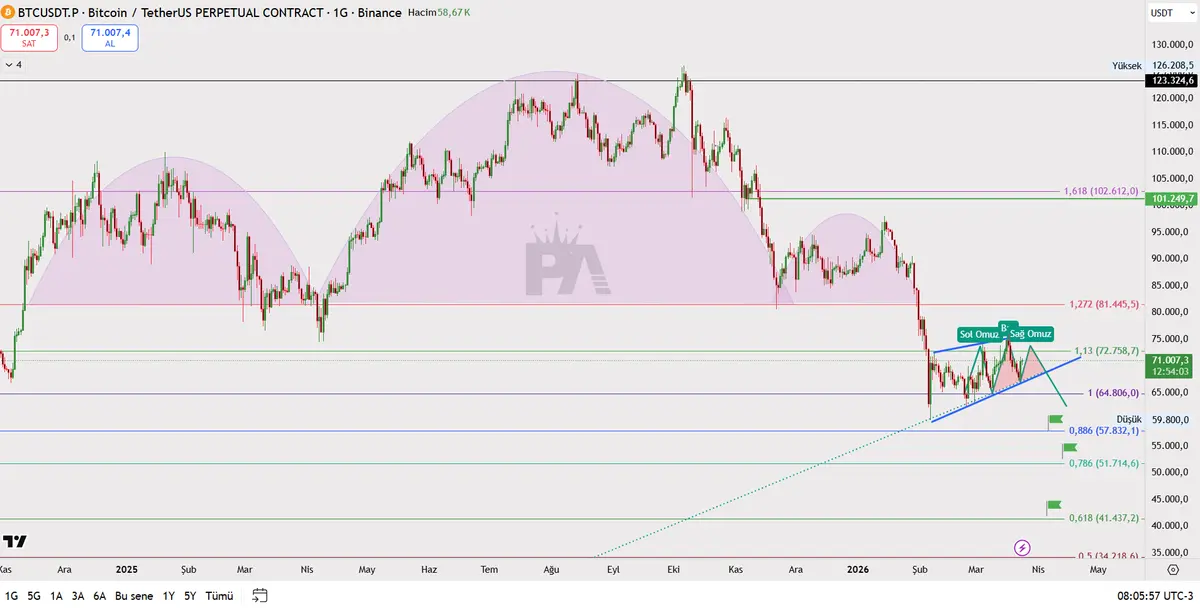1200x608 pixels.
Task: Click the 0,1 spread value
Action: tap(70, 38)
